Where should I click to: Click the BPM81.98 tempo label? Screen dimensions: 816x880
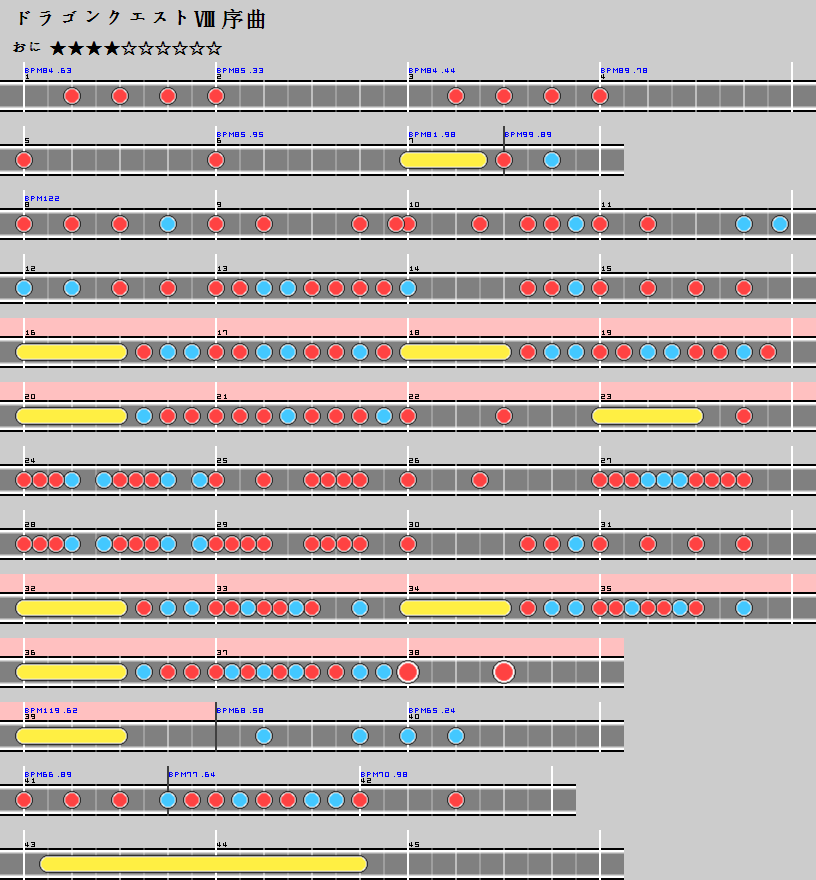click(x=432, y=134)
